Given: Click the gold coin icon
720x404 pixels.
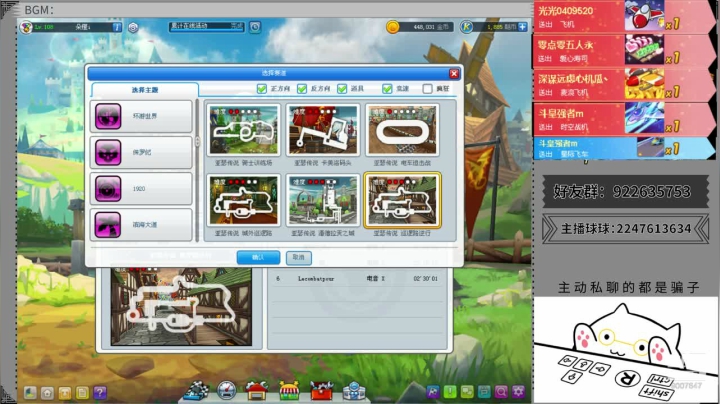Looking at the screenshot, I should (x=393, y=27).
